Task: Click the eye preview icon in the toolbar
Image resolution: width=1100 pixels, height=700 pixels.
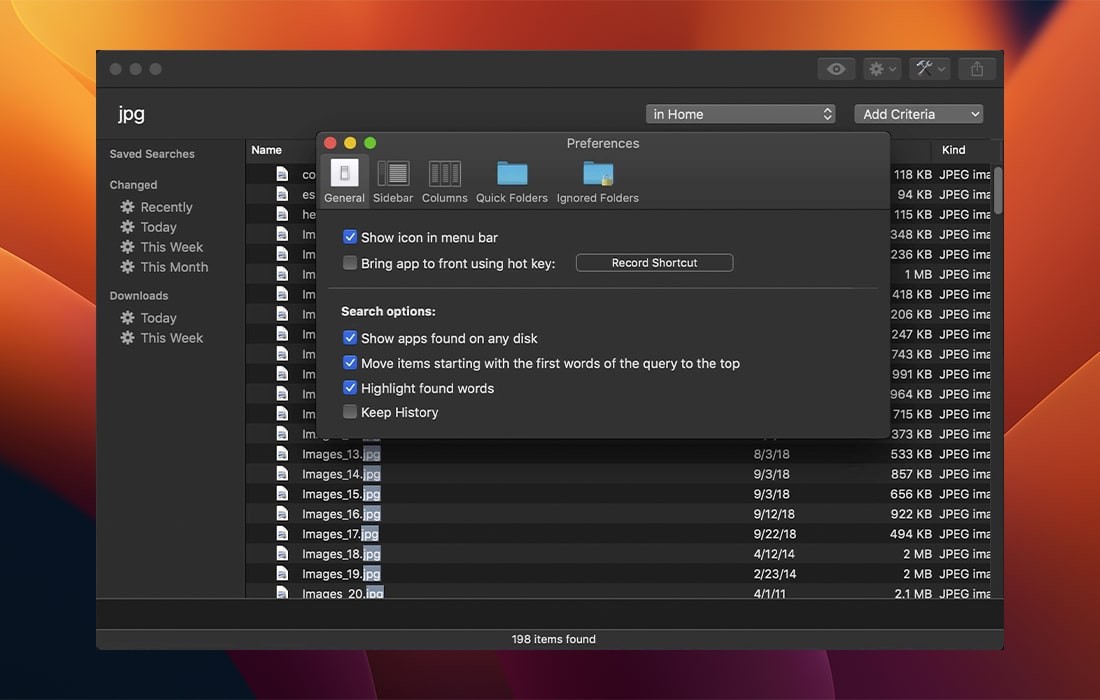Action: (x=837, y=68)
